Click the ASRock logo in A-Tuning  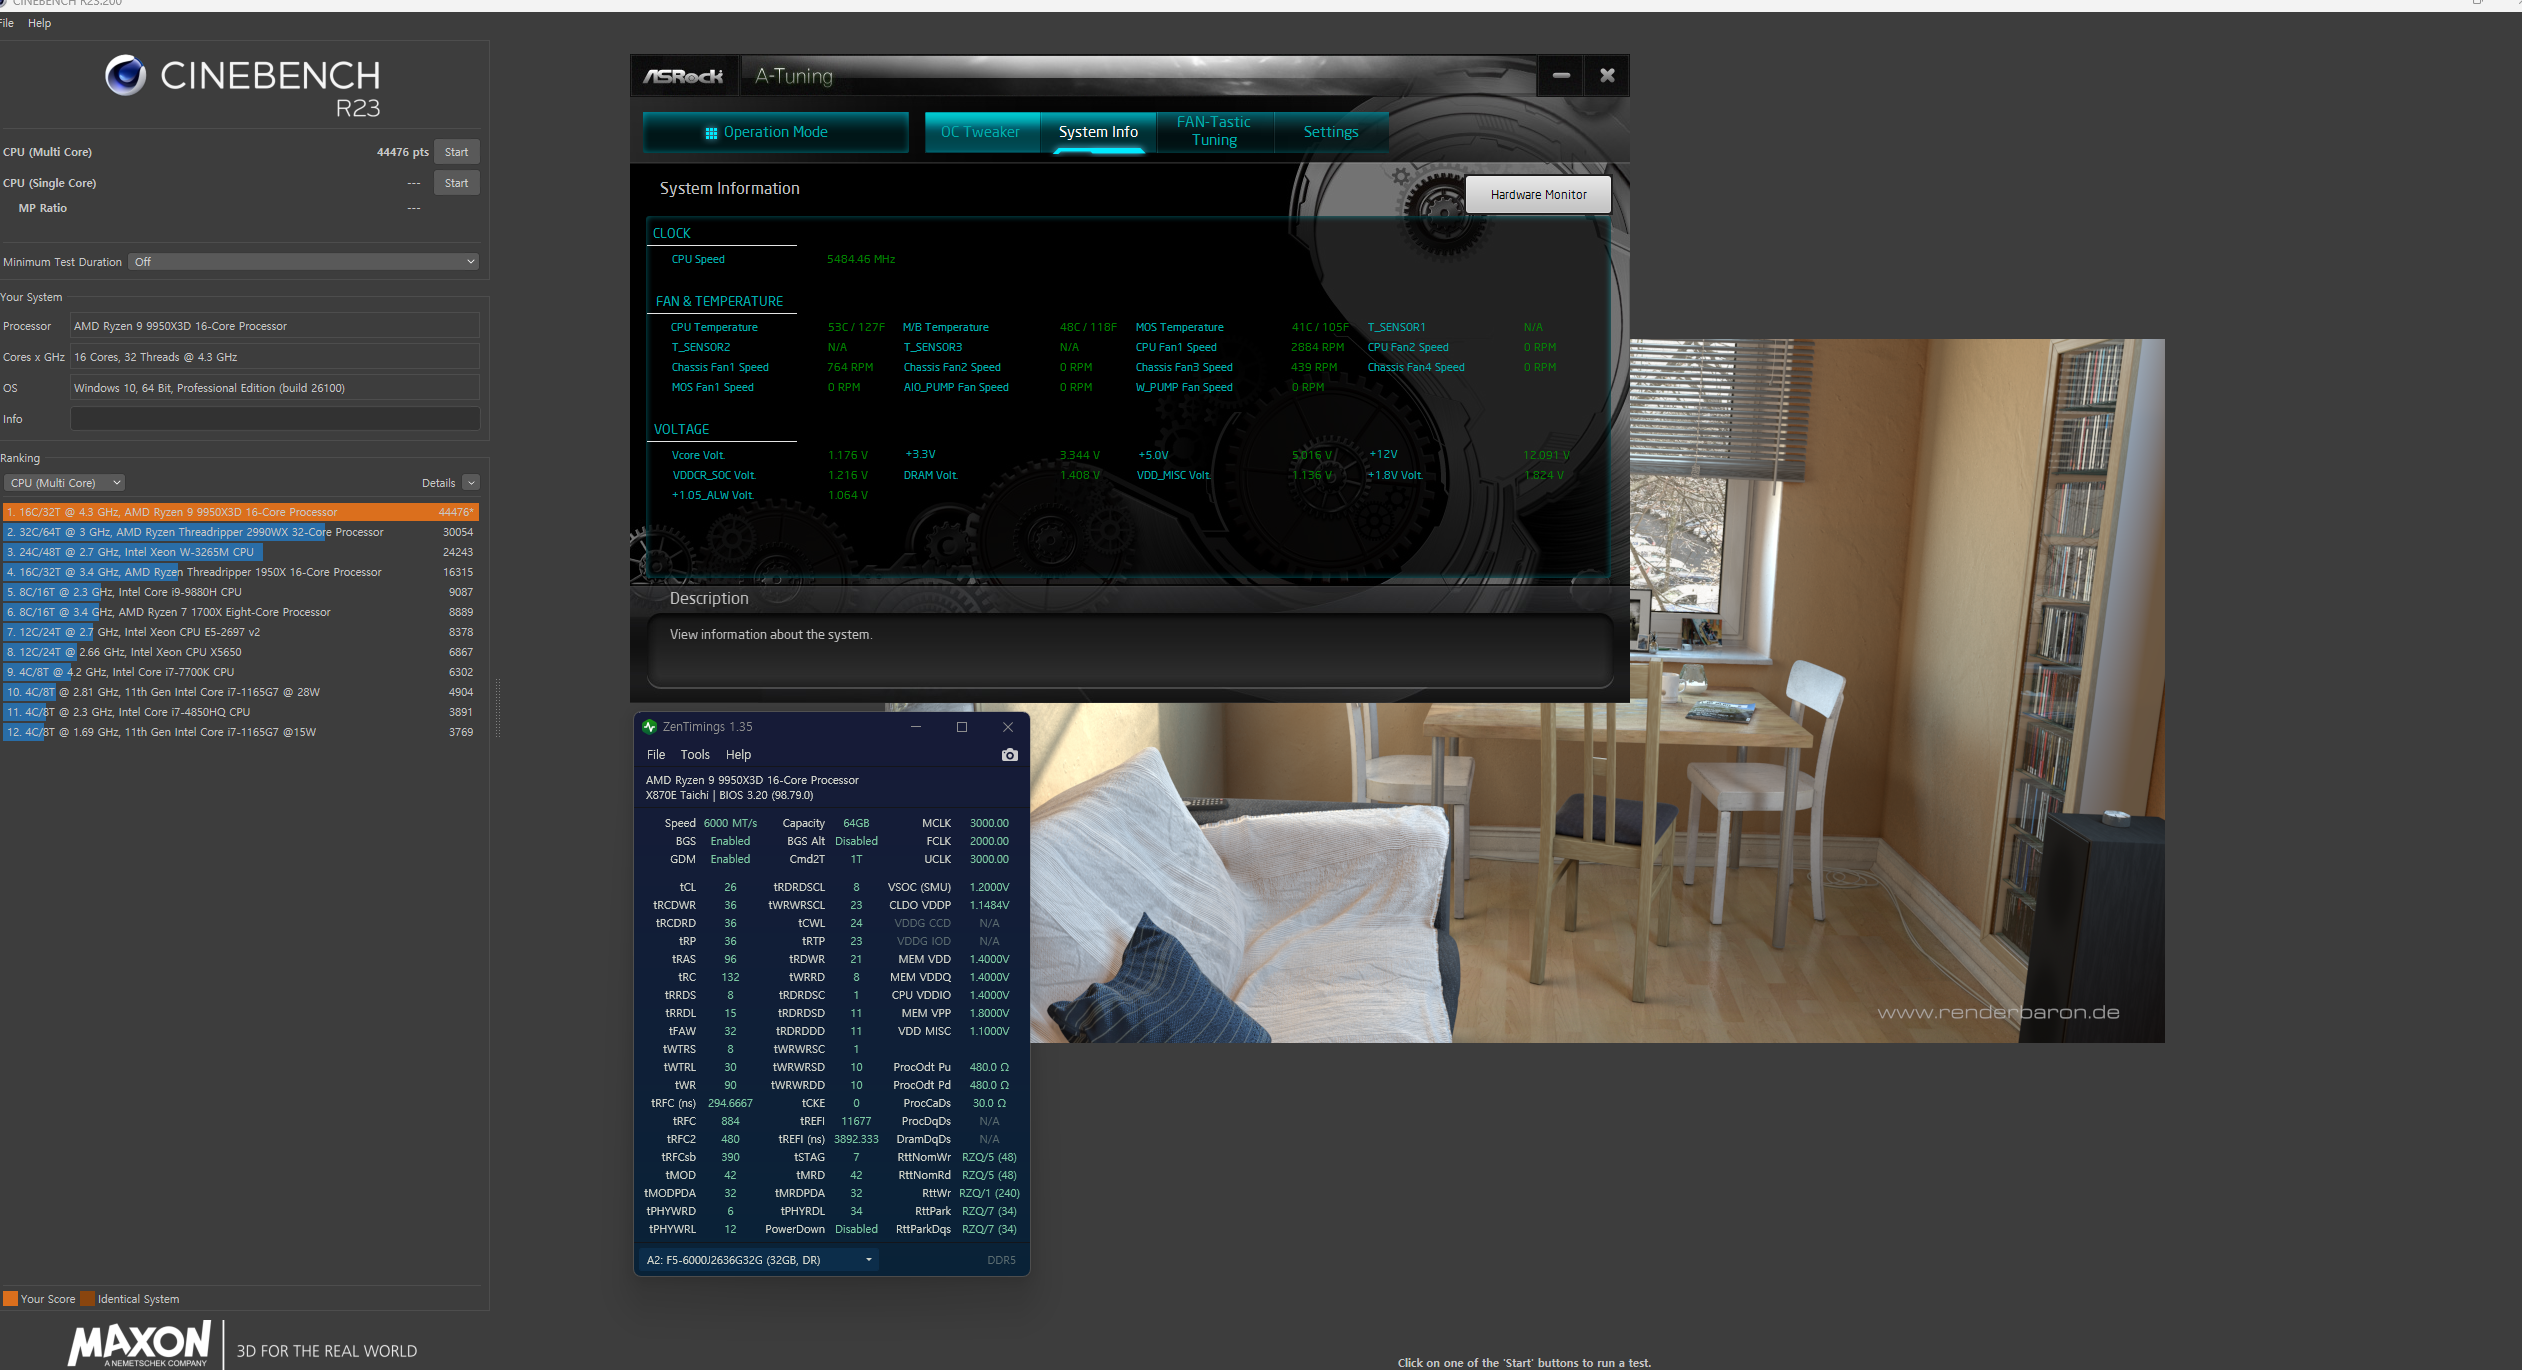click(x=683, y=76)
